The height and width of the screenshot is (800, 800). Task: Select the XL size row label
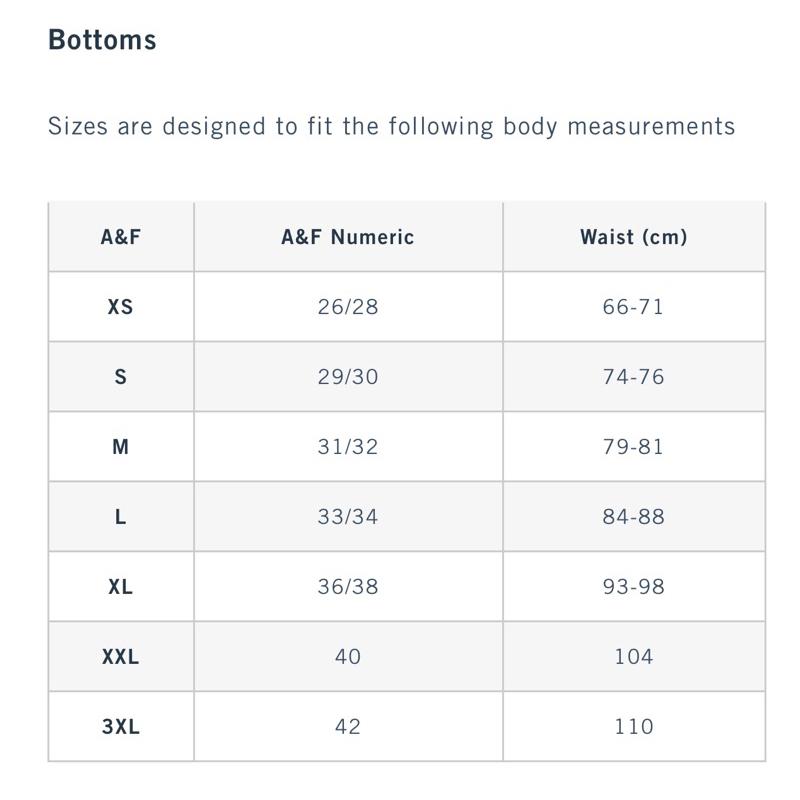[x=121, y=587]
